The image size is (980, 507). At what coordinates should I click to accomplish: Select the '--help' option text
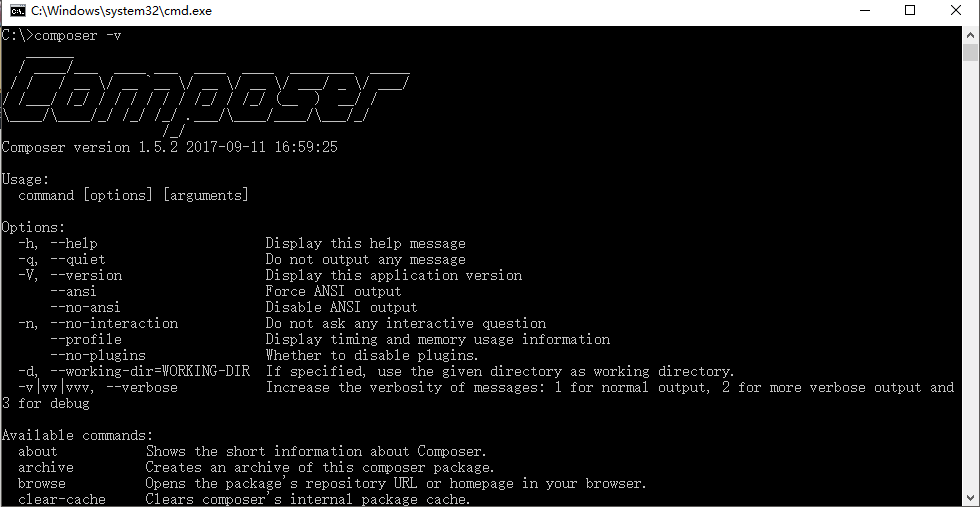point(74,243)
